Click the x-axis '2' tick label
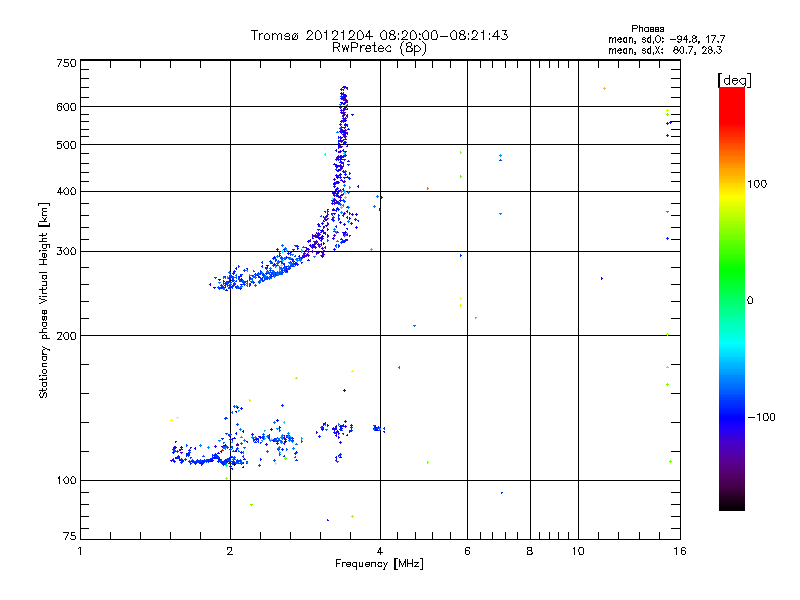This screenshot has height=600, width=800. tap(230, 551)
